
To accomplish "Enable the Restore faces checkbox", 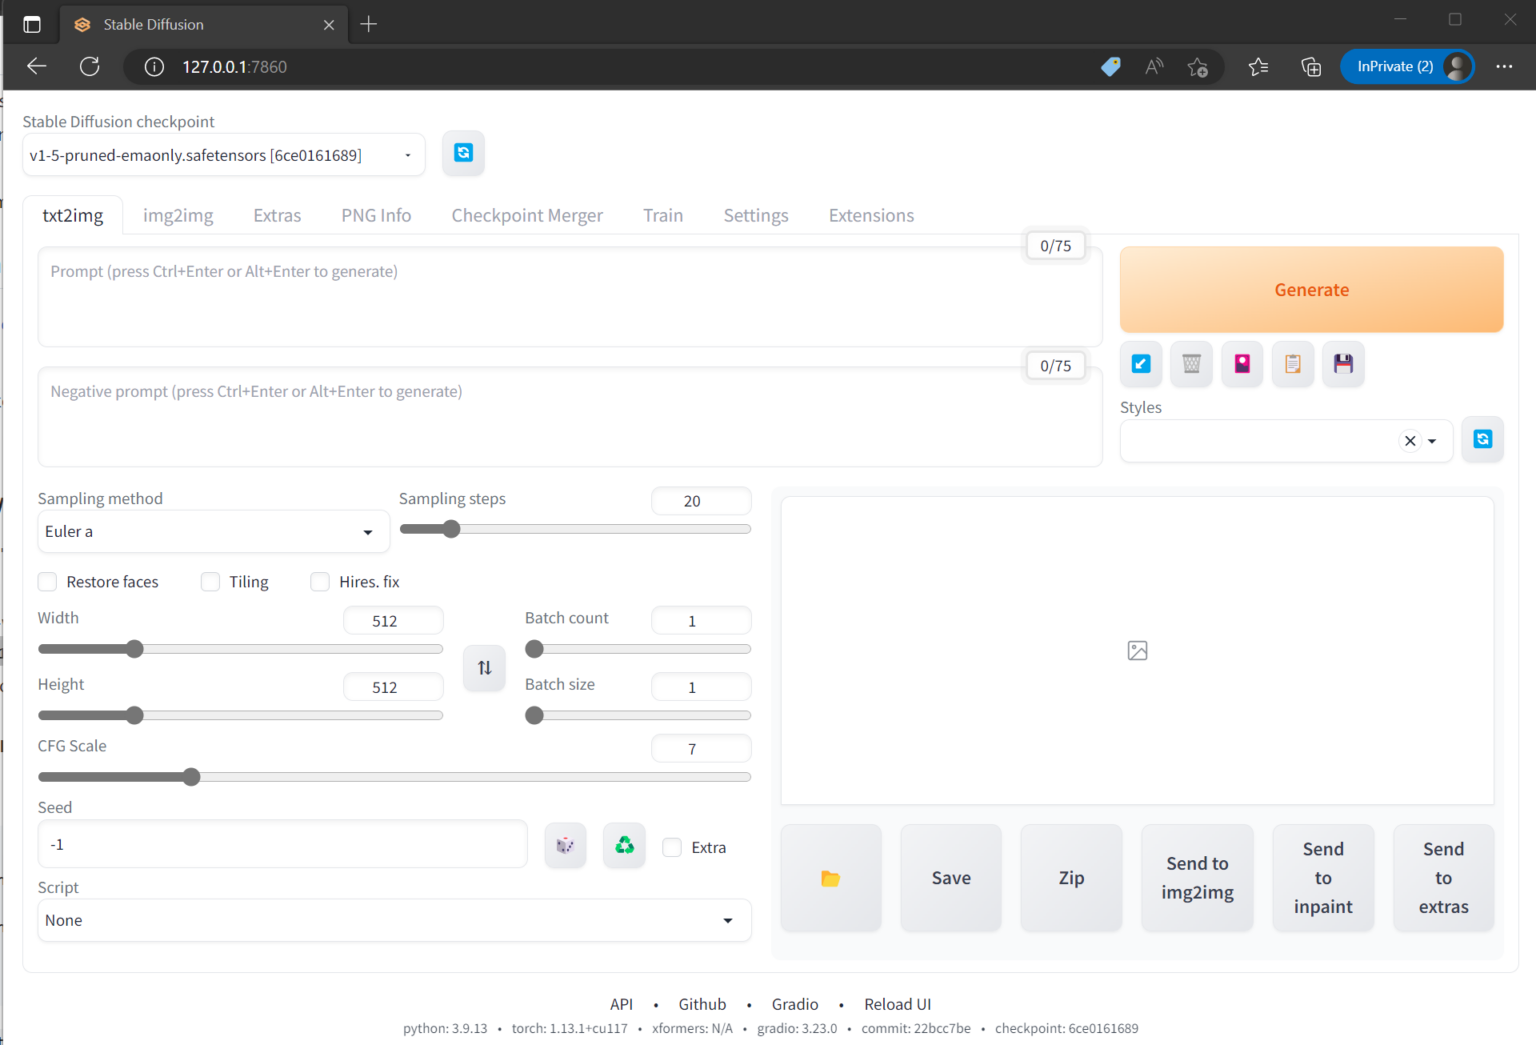I will [47, 582].
